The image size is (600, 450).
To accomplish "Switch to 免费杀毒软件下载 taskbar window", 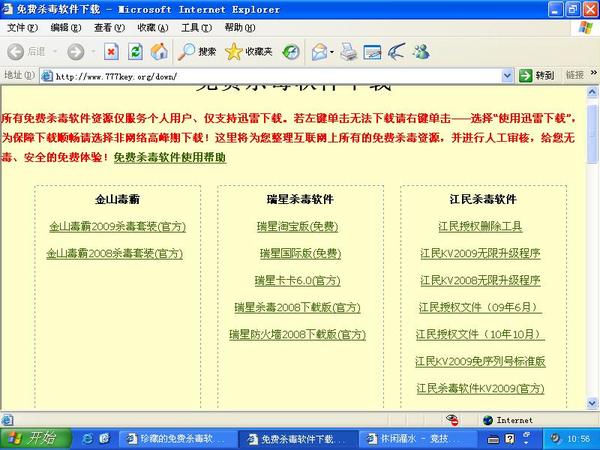I will pos(297,439).
